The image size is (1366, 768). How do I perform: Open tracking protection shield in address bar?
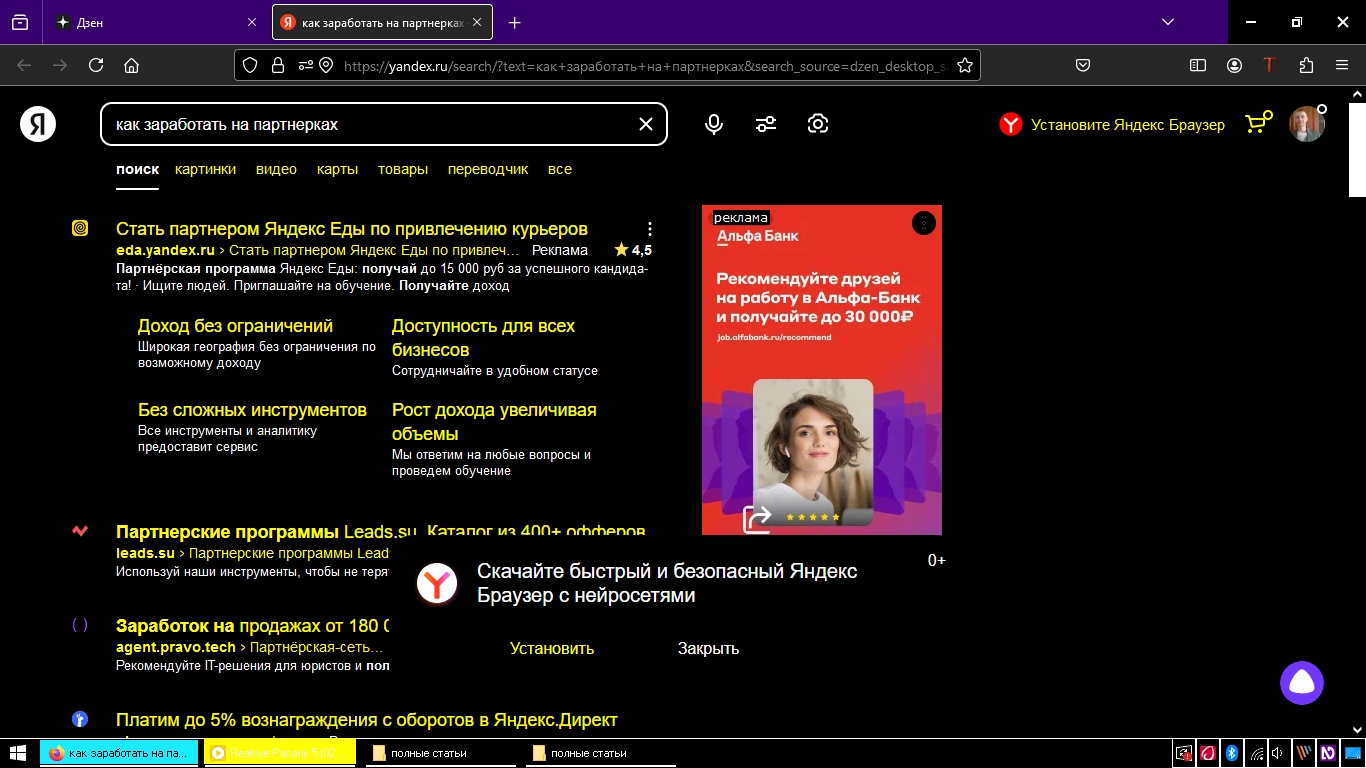tap(251, 65)
